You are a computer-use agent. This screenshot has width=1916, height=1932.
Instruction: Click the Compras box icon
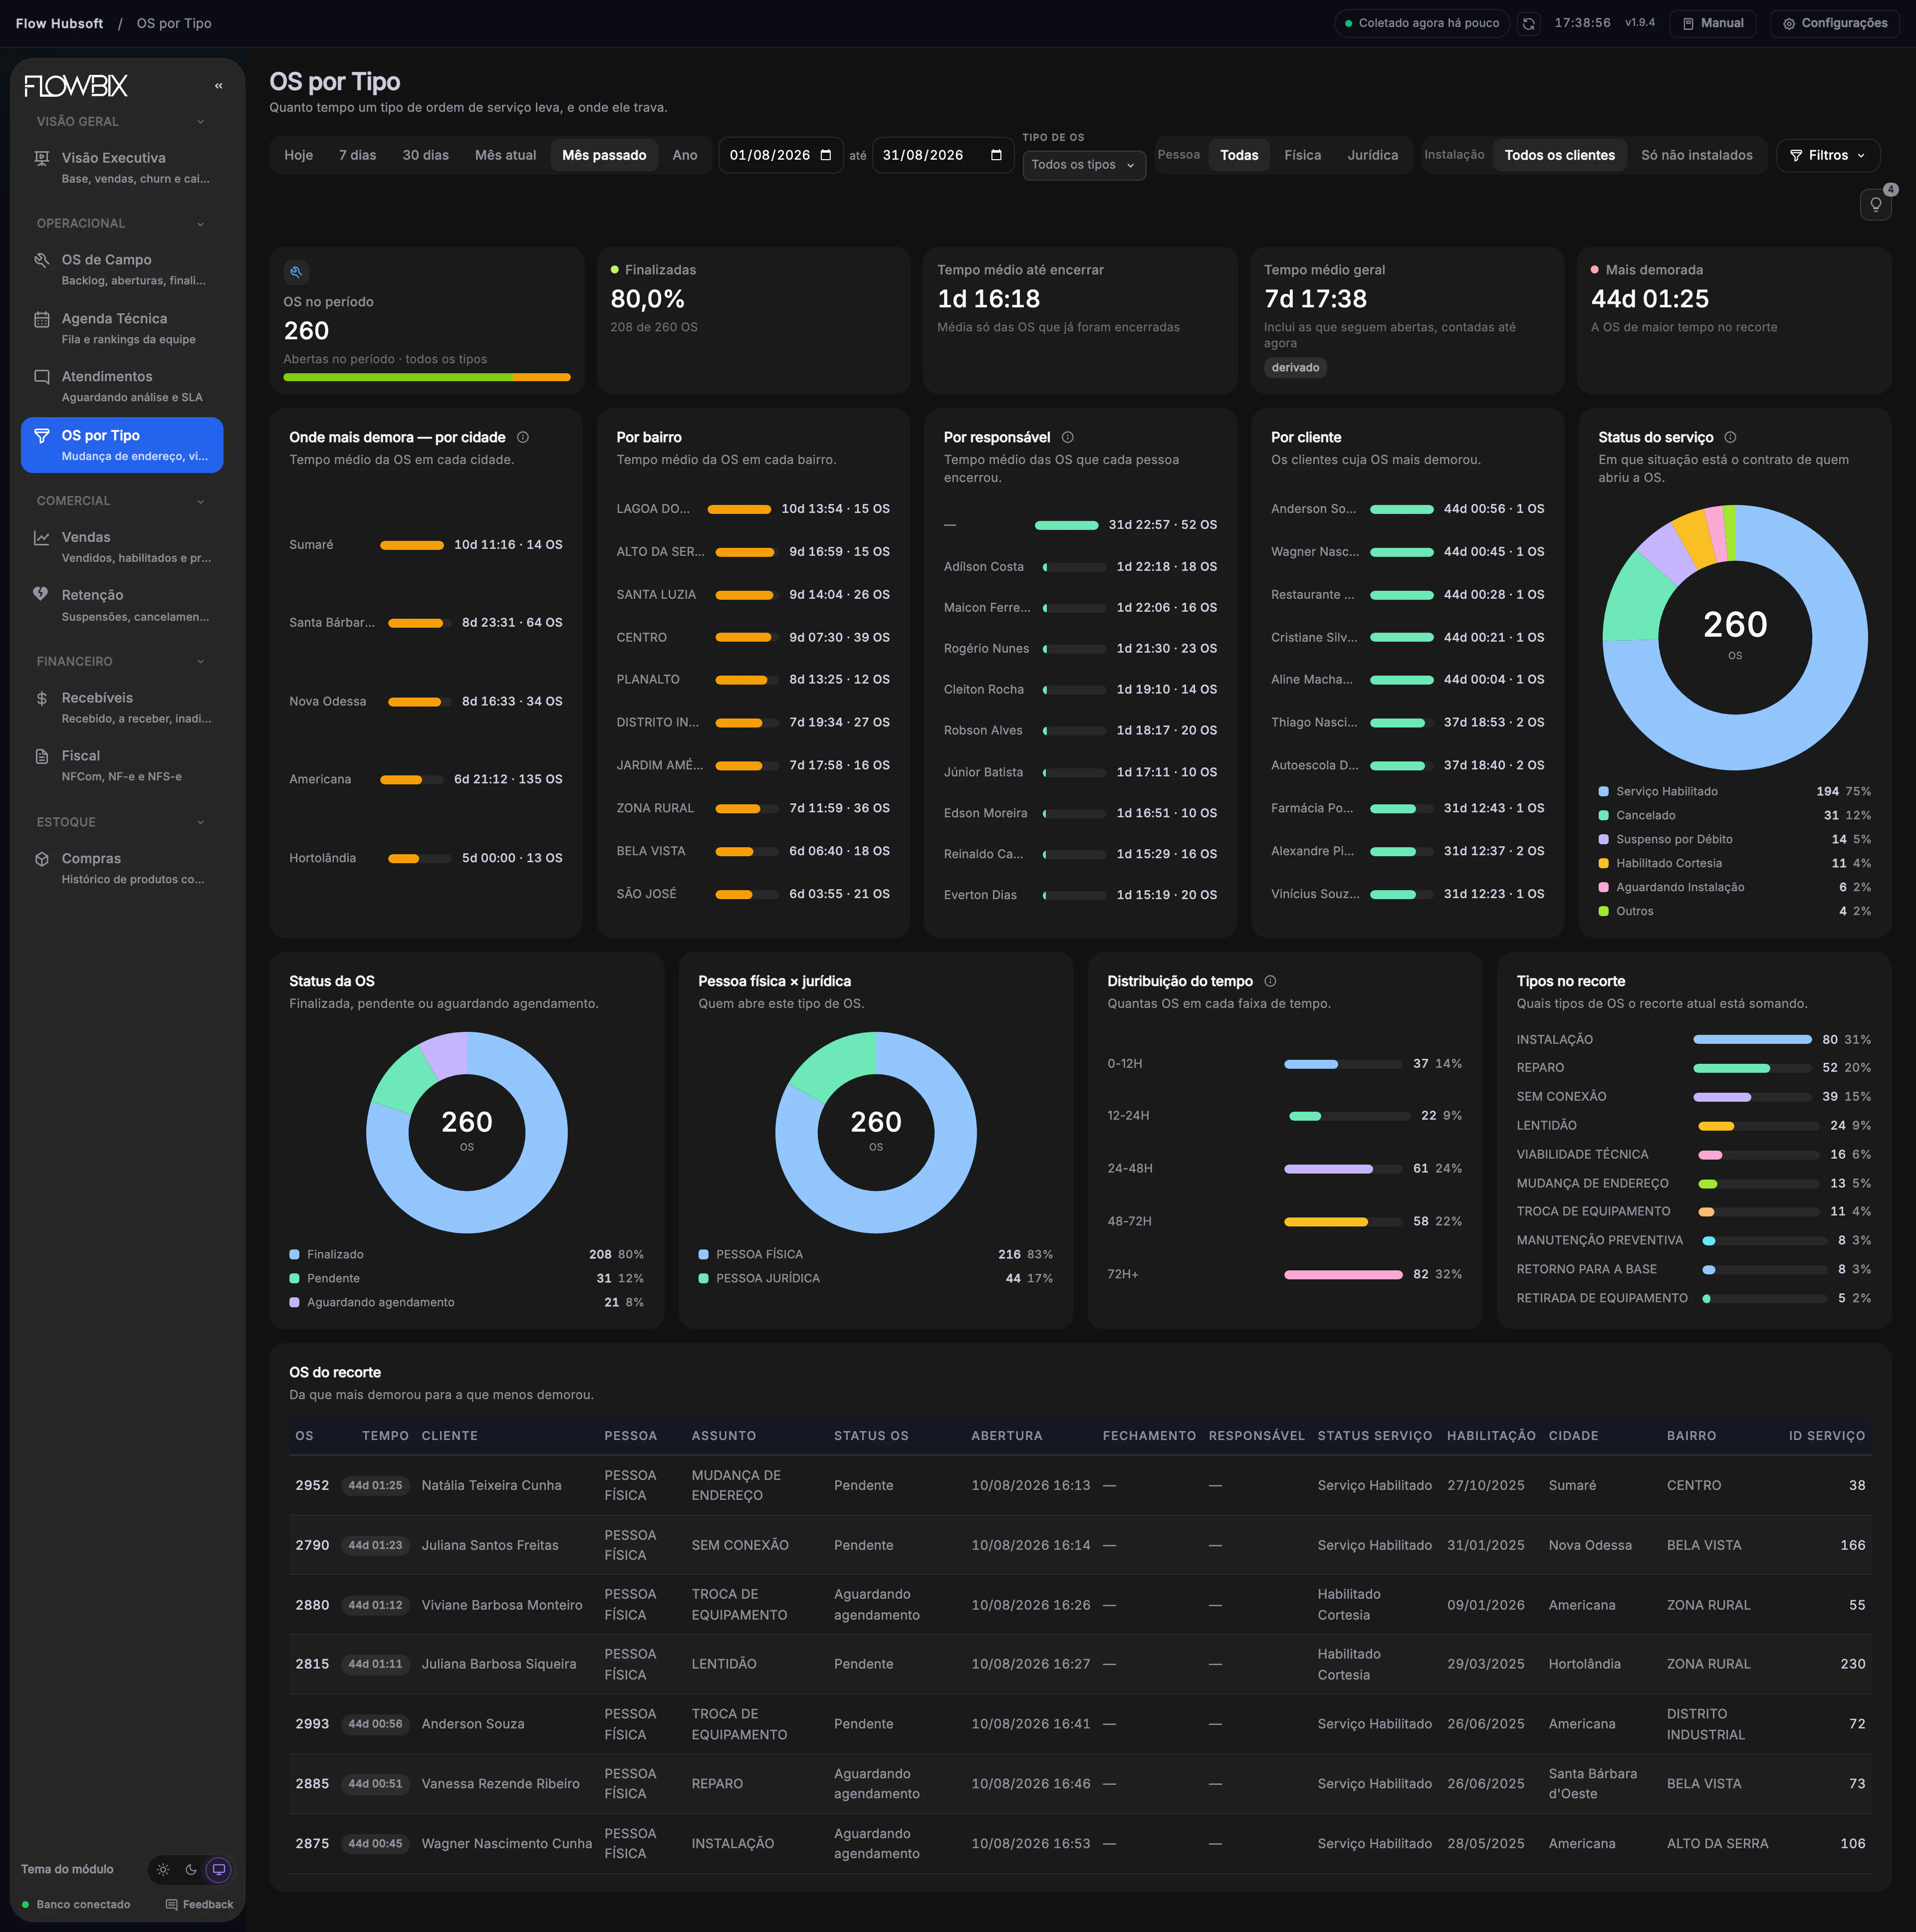[42, 859]
